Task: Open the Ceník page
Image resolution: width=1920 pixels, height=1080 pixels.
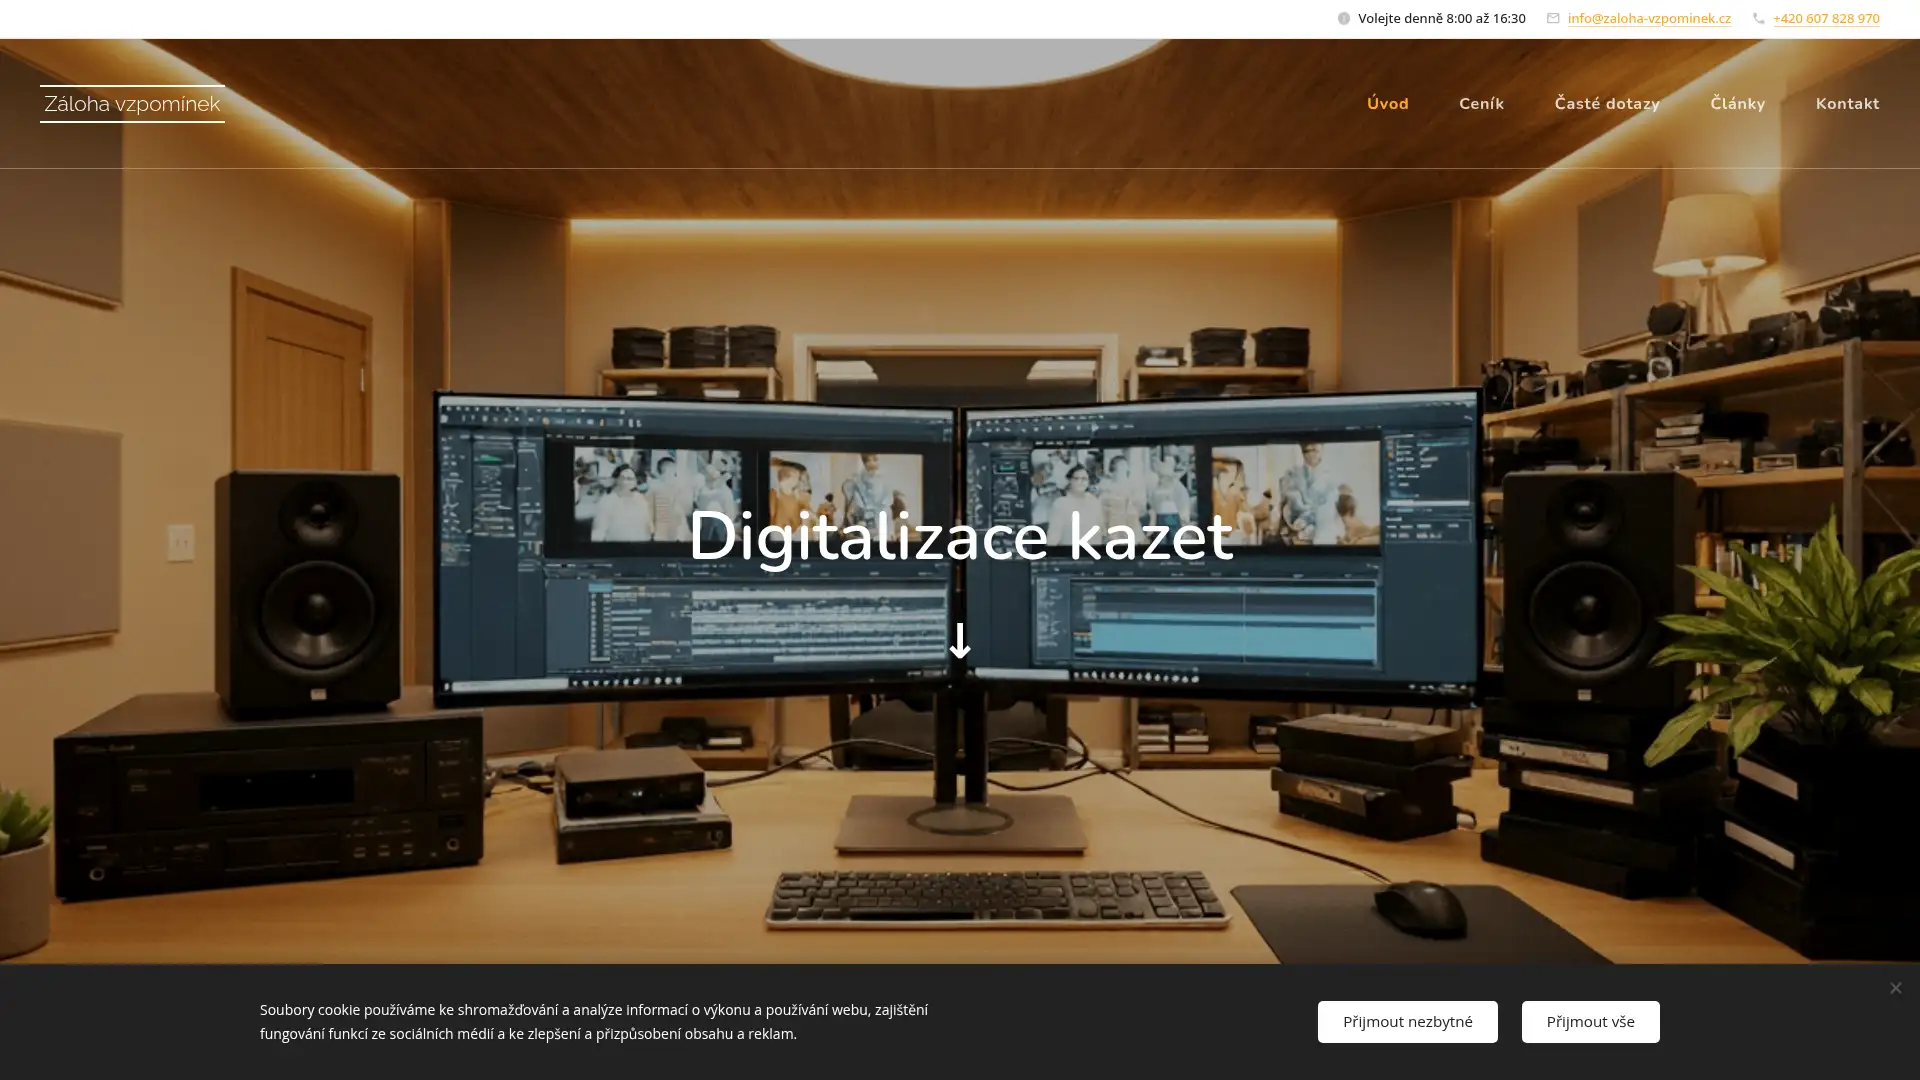Action: coord(1481,103)
